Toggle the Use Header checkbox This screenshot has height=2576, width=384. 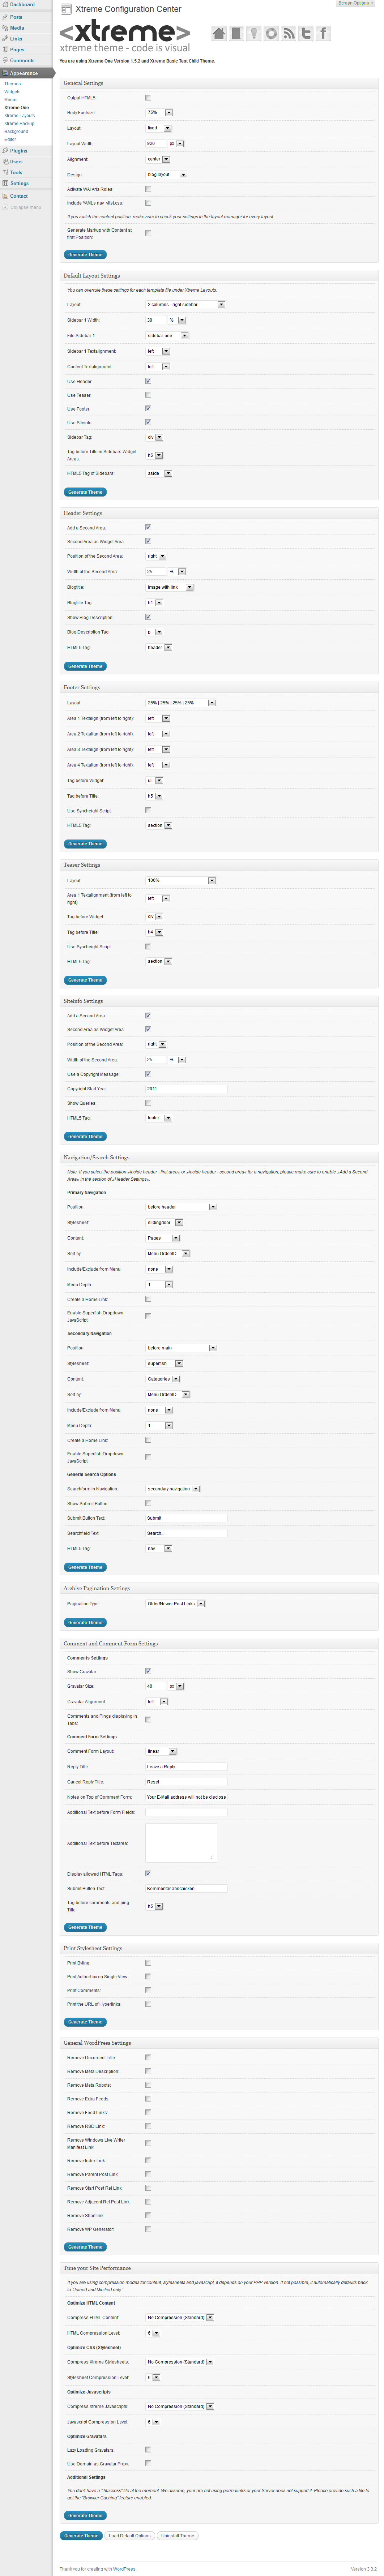[x=148, y=381]
